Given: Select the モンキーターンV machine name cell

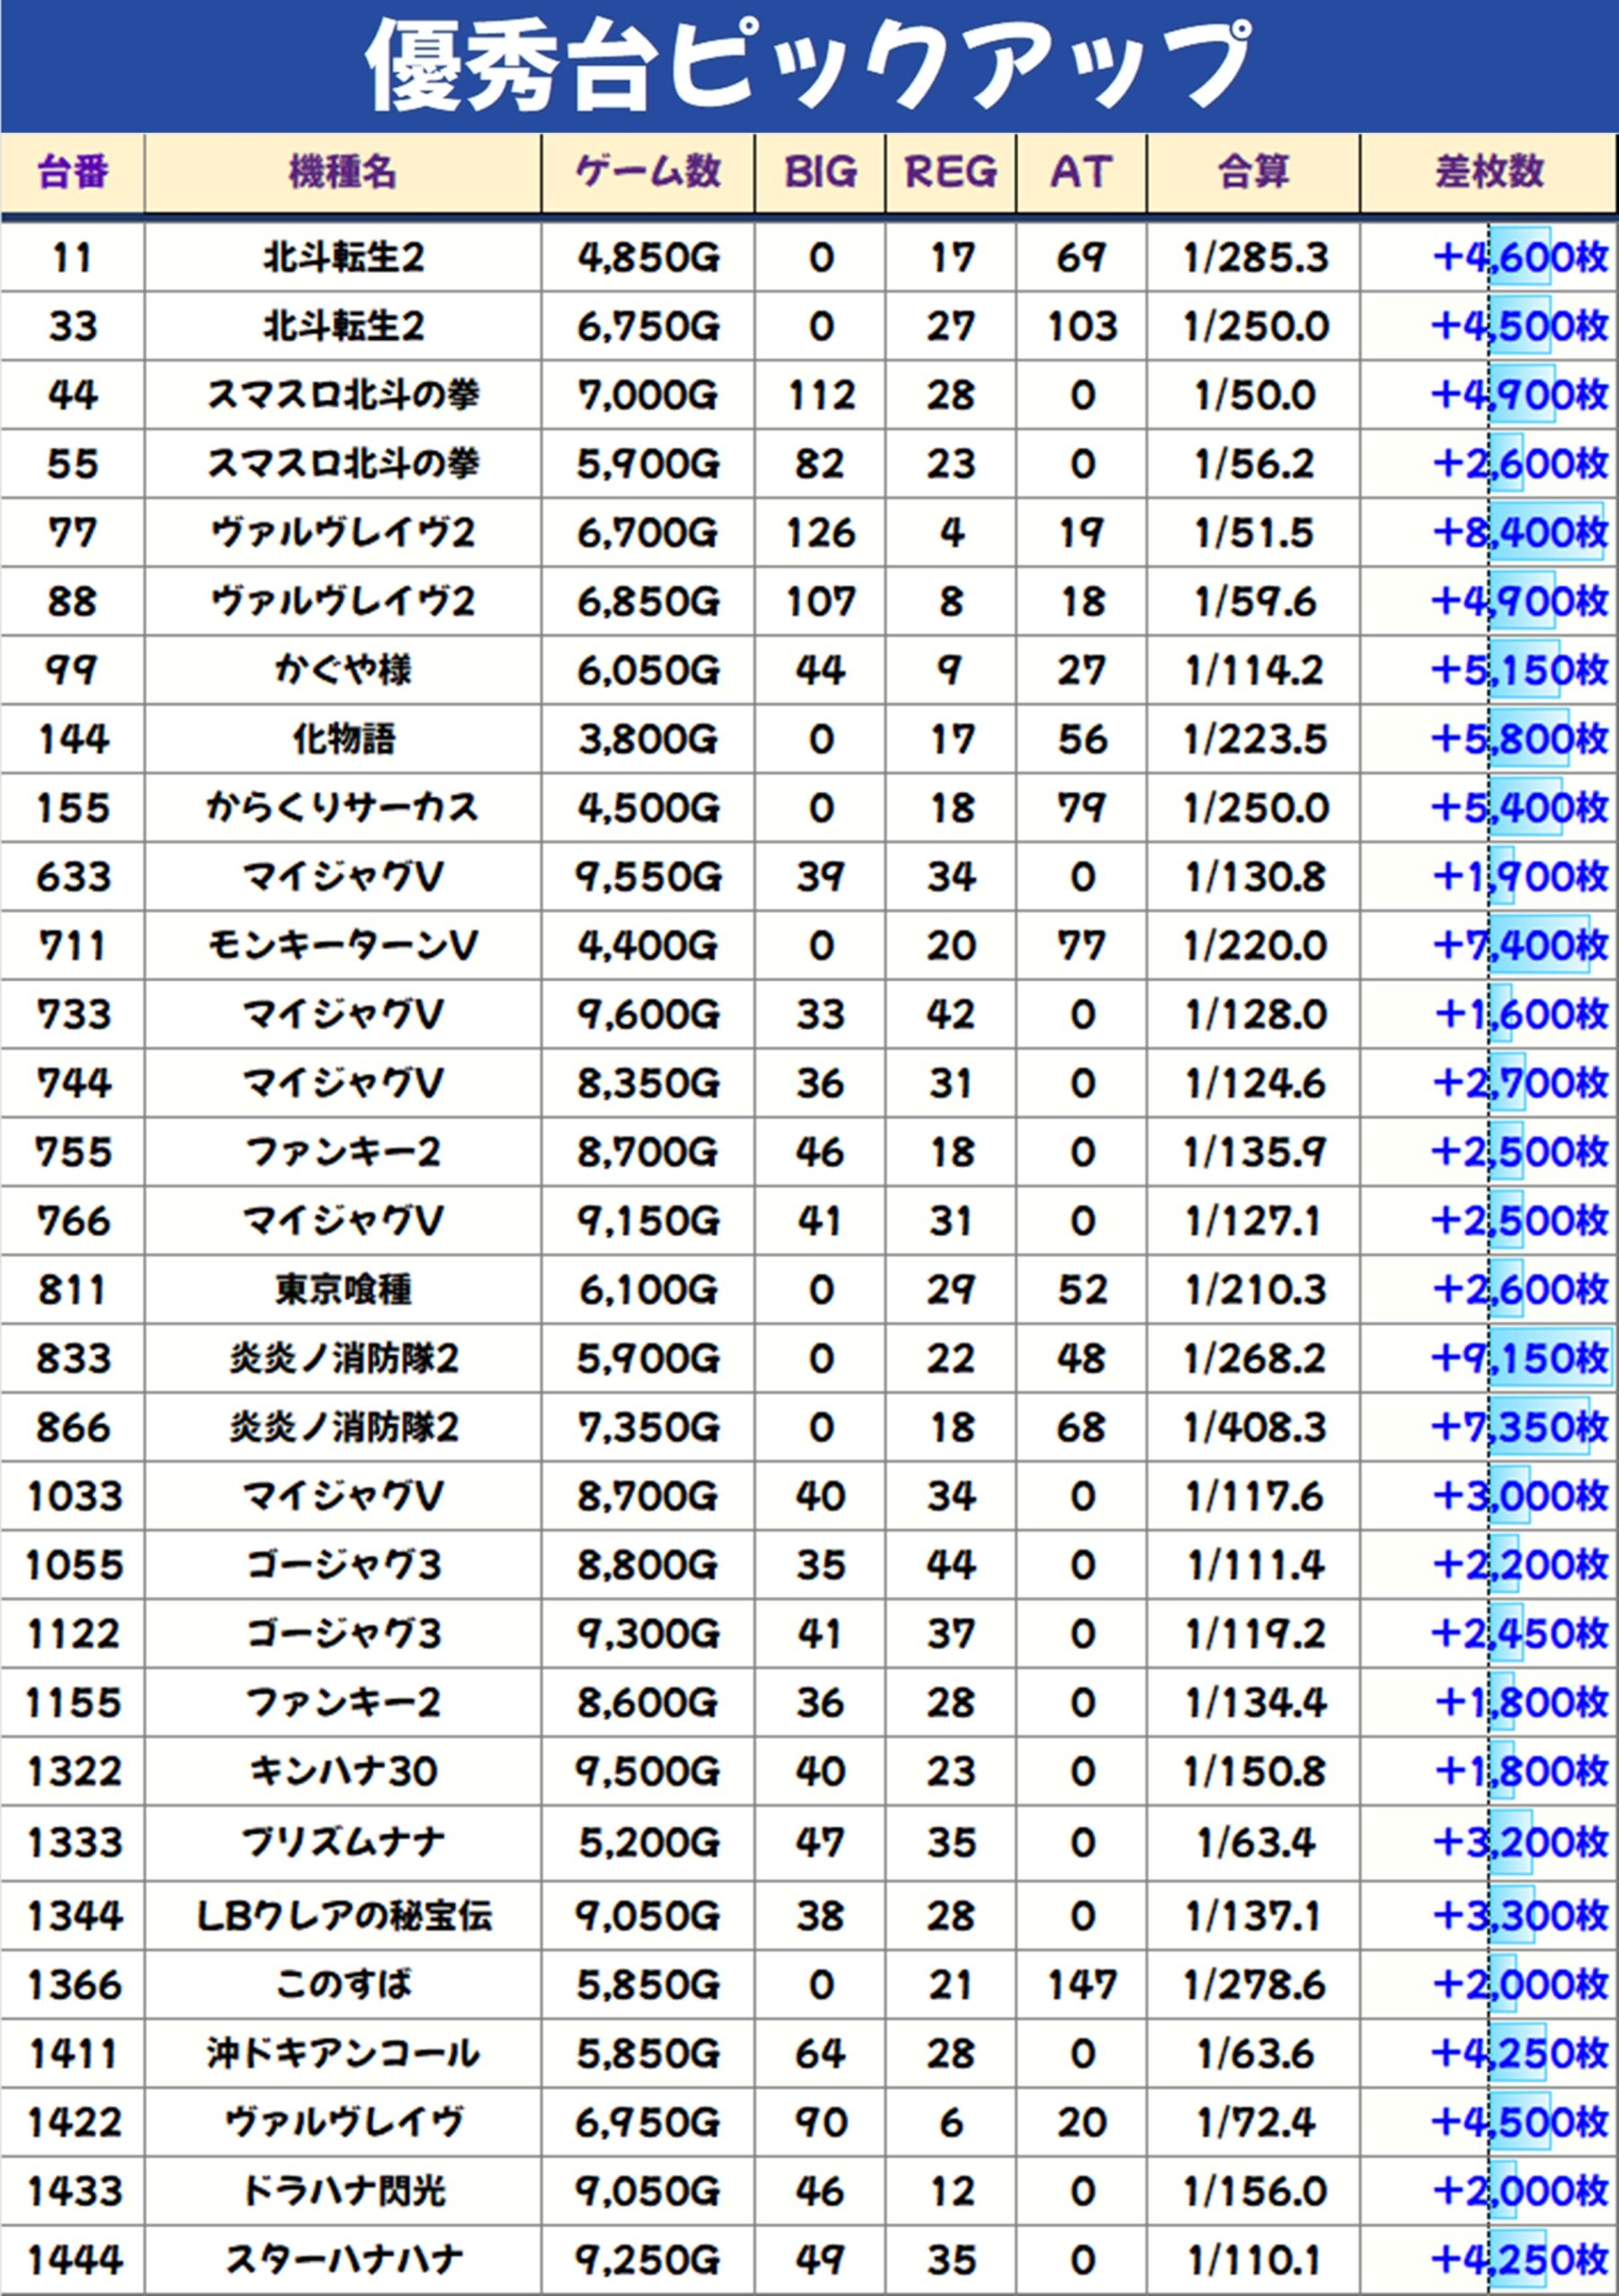Looking at the screenshot, I should point(343,945).
